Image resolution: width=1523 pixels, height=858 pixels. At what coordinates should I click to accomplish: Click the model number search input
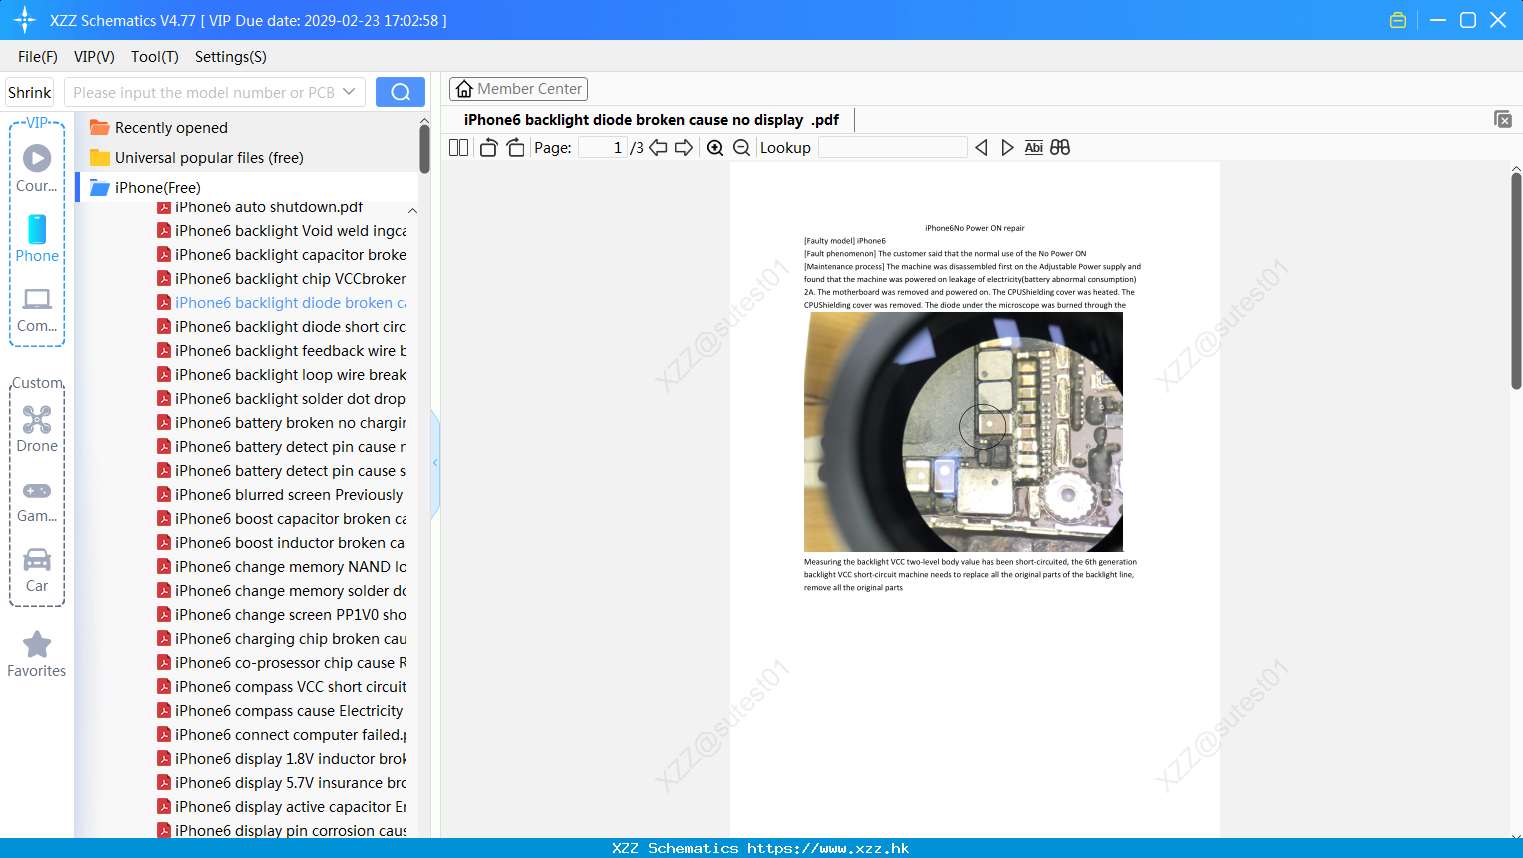(204, 92)
